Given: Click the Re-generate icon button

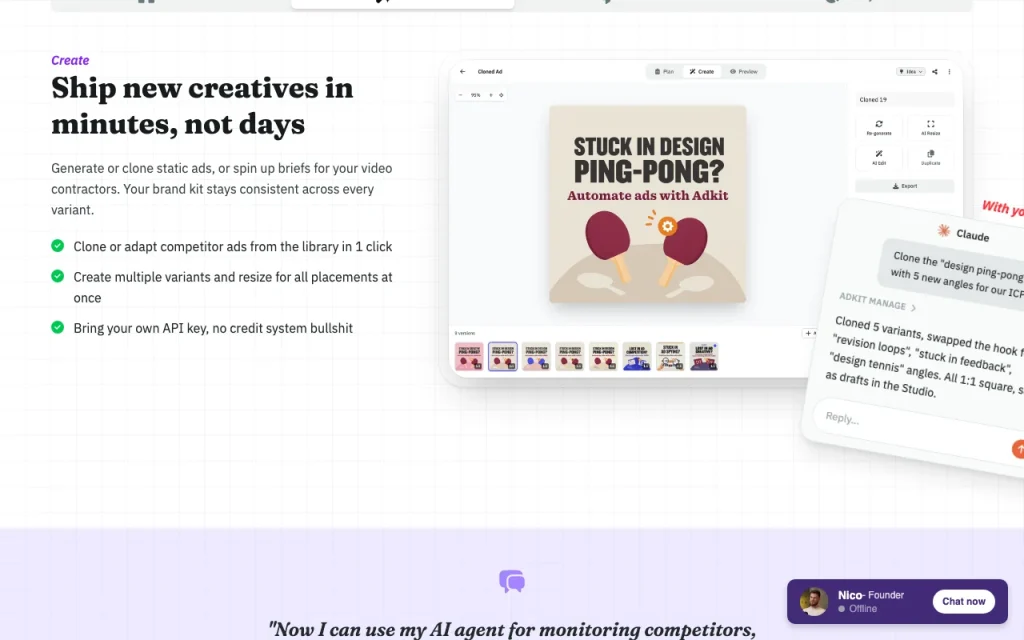Looking at the screenshot, I should click(x=879, y=127).
